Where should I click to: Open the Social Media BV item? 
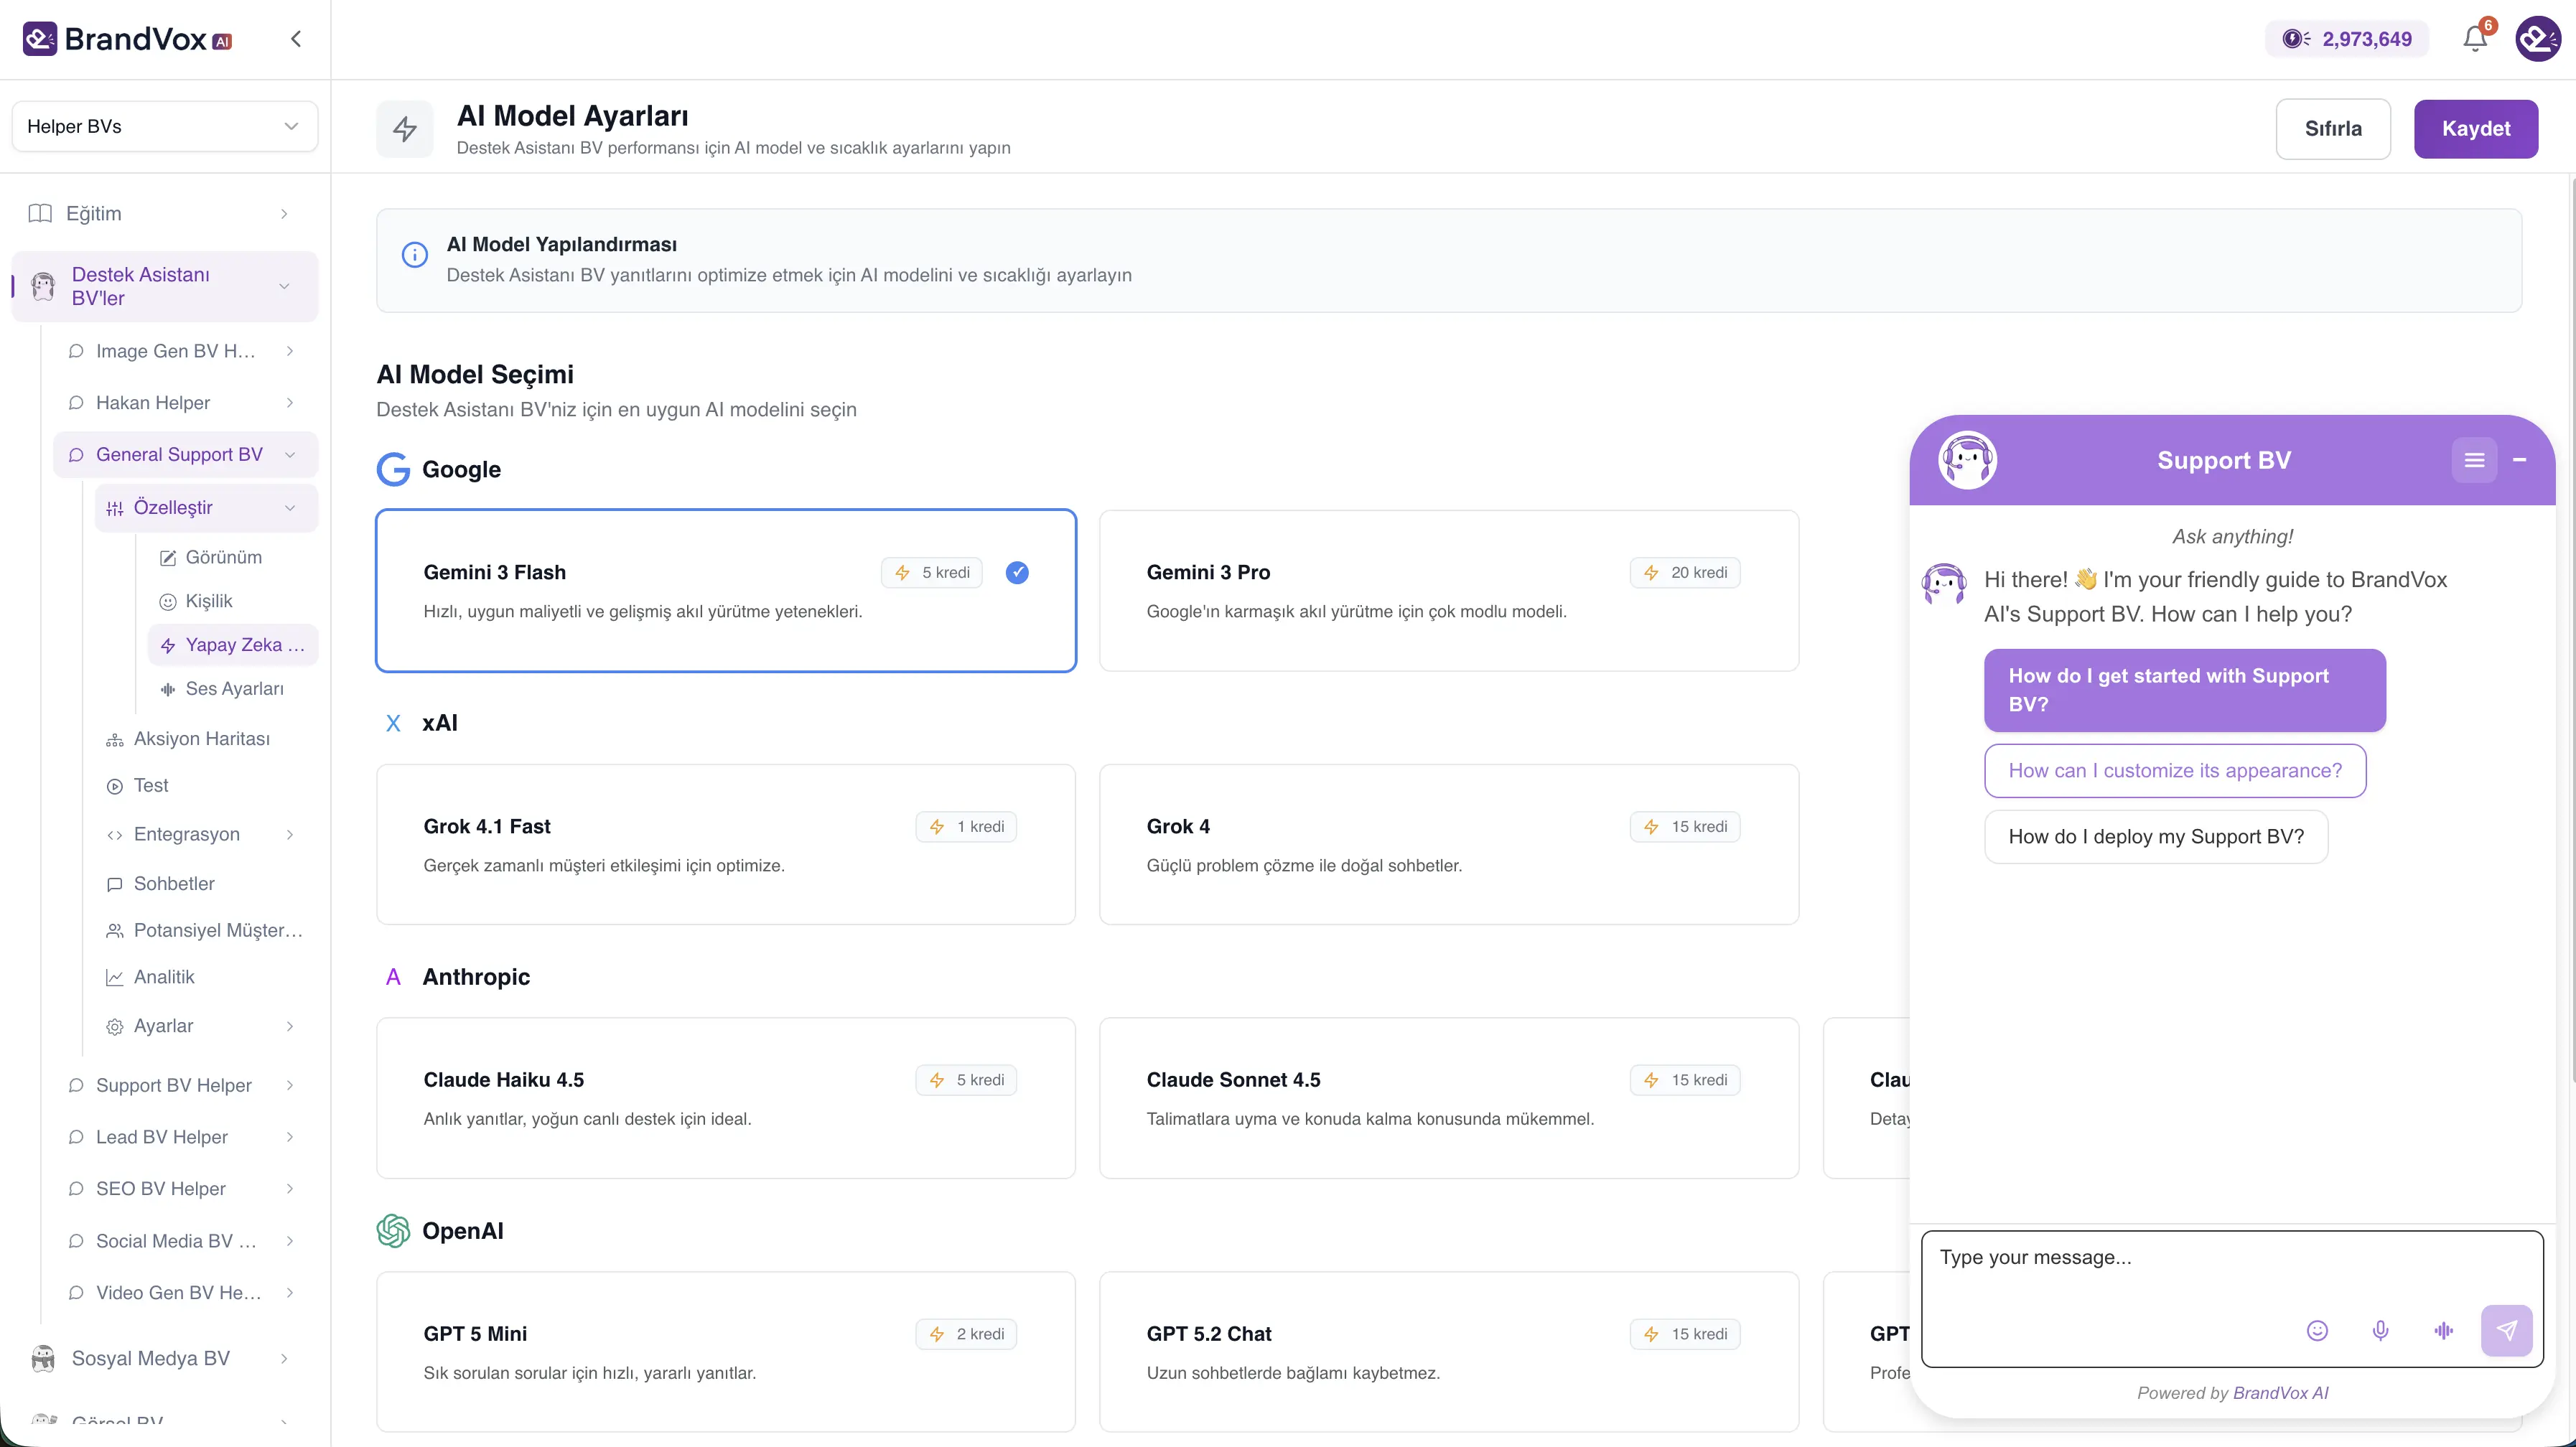[x=185, y=1241]
